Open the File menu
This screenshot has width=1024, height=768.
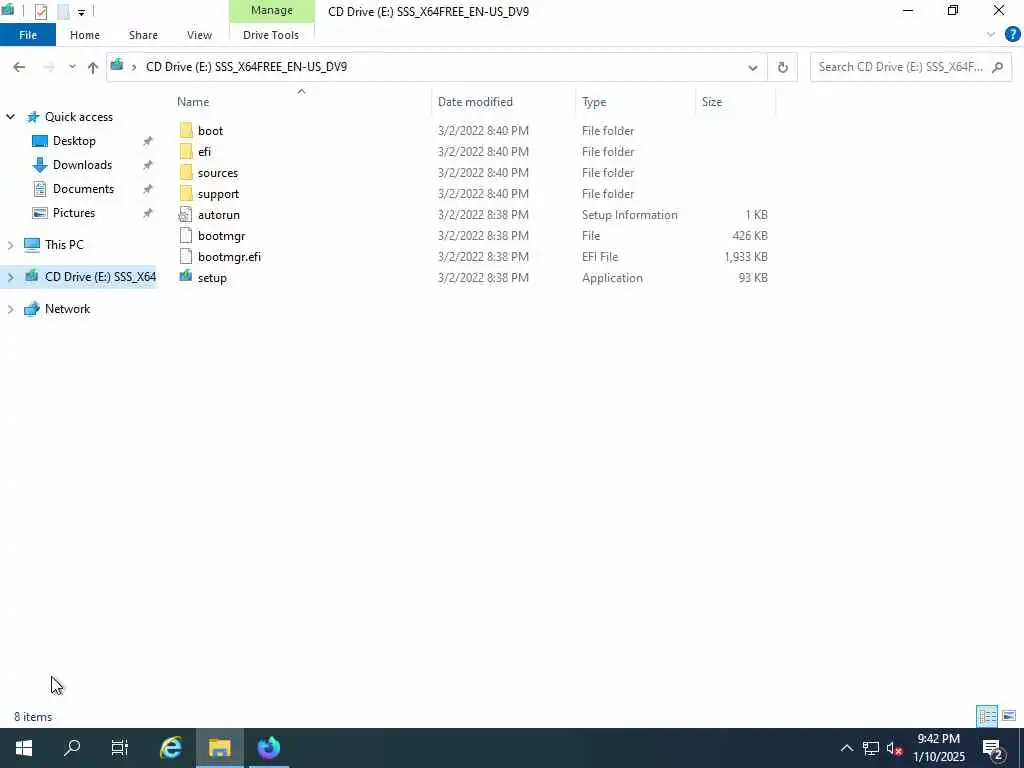point(28,35)
